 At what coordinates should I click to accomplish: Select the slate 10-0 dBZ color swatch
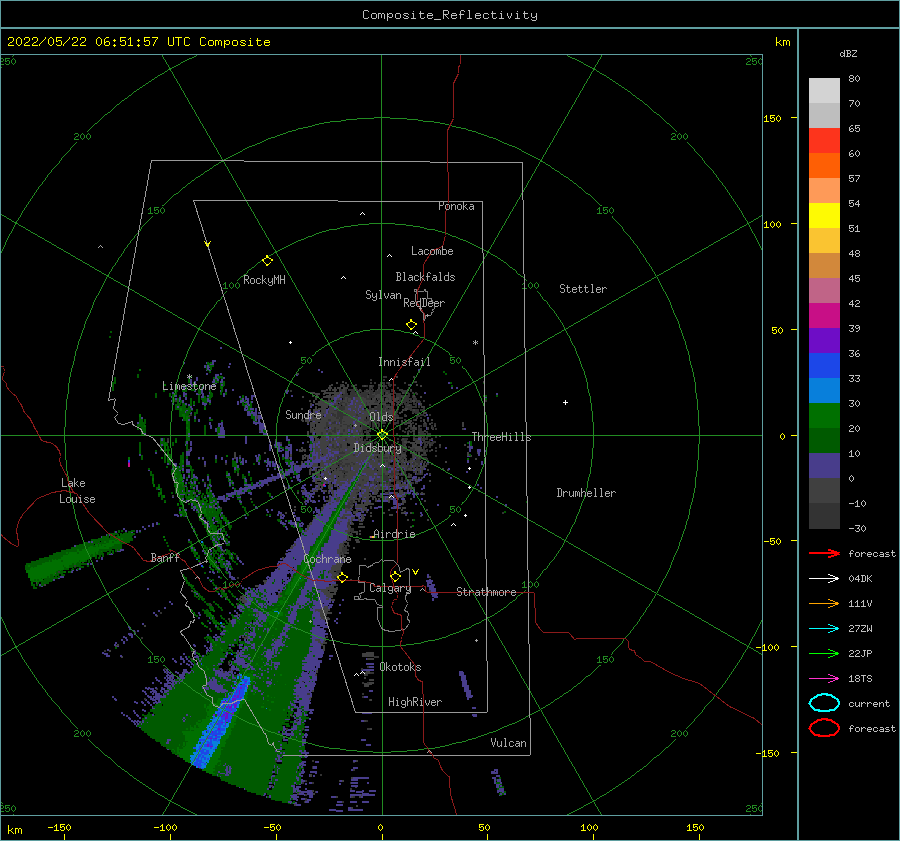824,465
